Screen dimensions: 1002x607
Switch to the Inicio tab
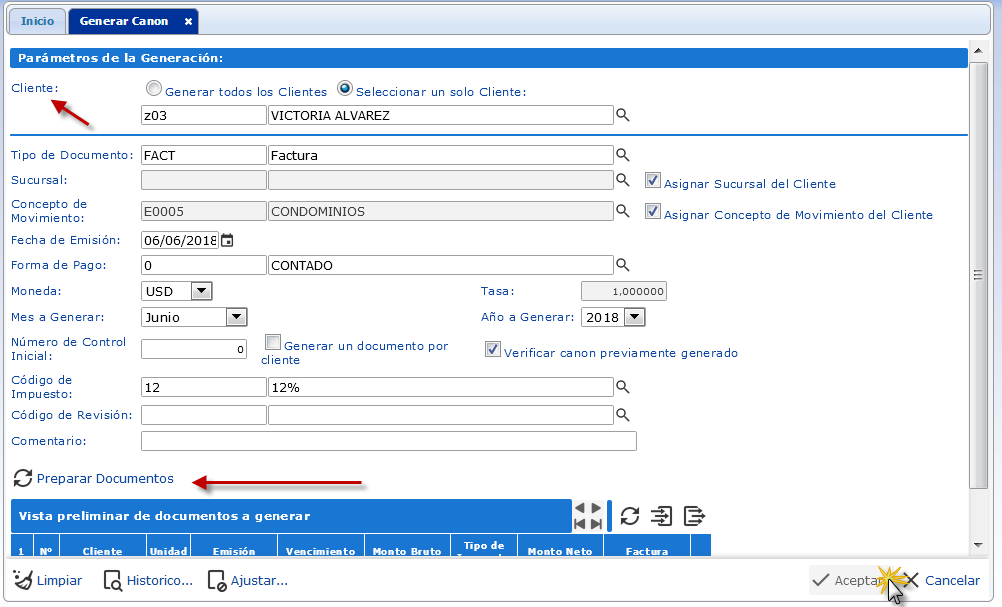click(37, 21)
